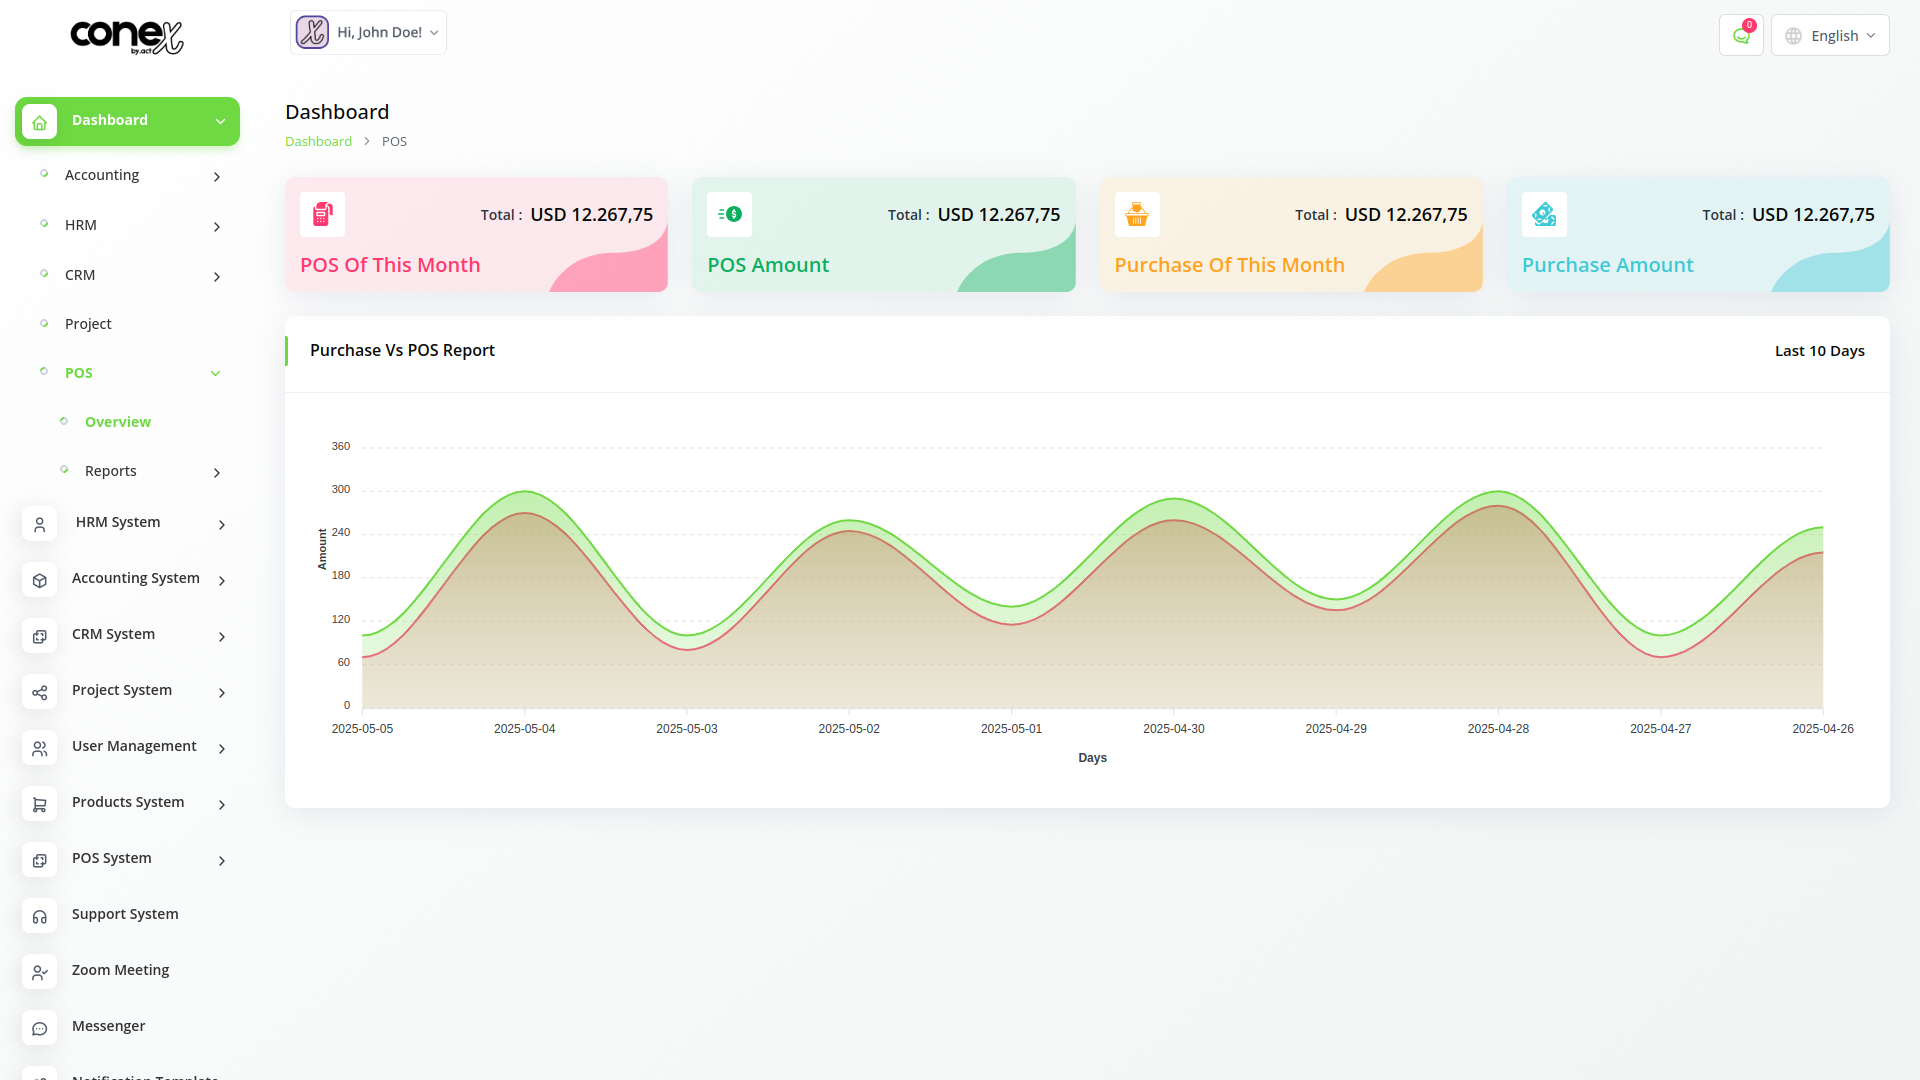Select Overview in the POS menu
The width and height of the screenshot is (1920, 1080).
pyautogui.click(x=118, y=422)
